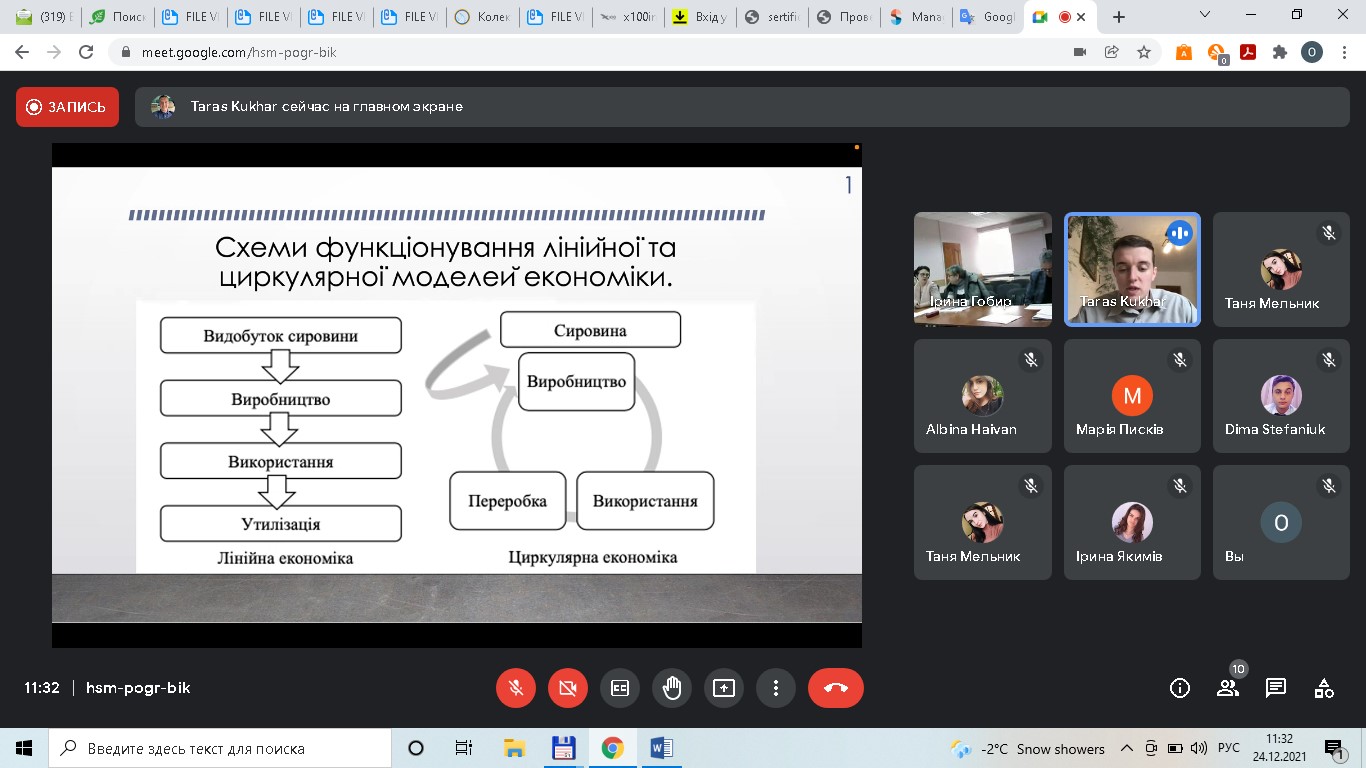Switch to the 'Поиск' tab

[x=116, y=17]
